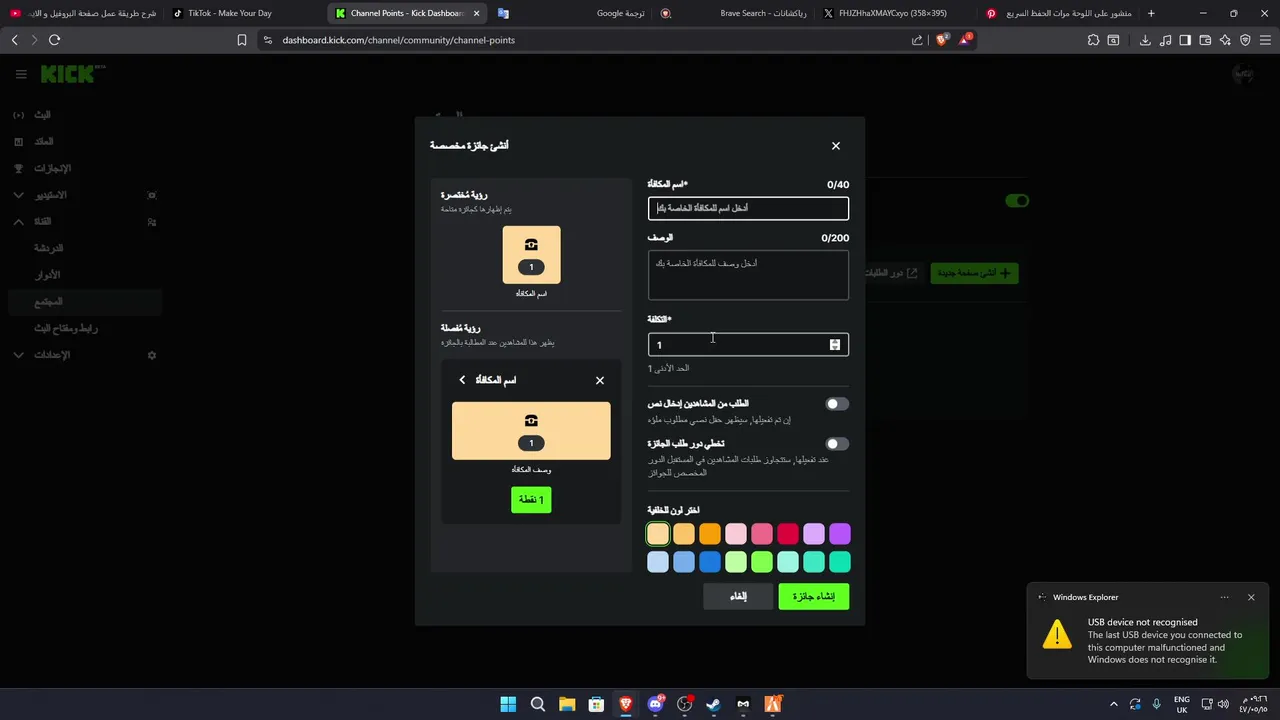This screenshot has height=720, width=1280.
Task: Select the rose pink color swatch
Action: [762, 534]
